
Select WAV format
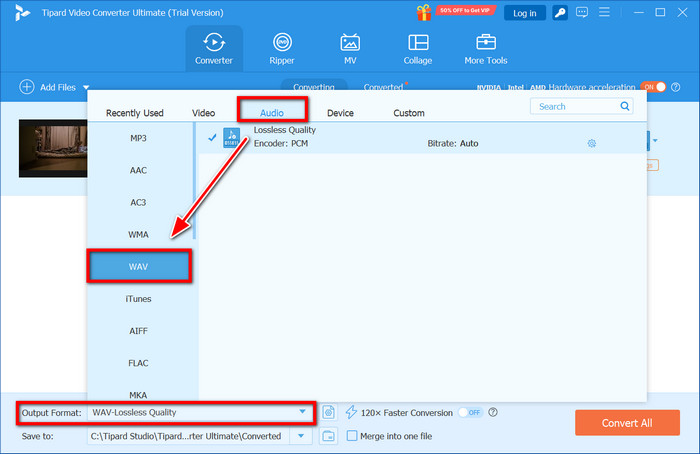pyautogui.click(x=138, y=267)
